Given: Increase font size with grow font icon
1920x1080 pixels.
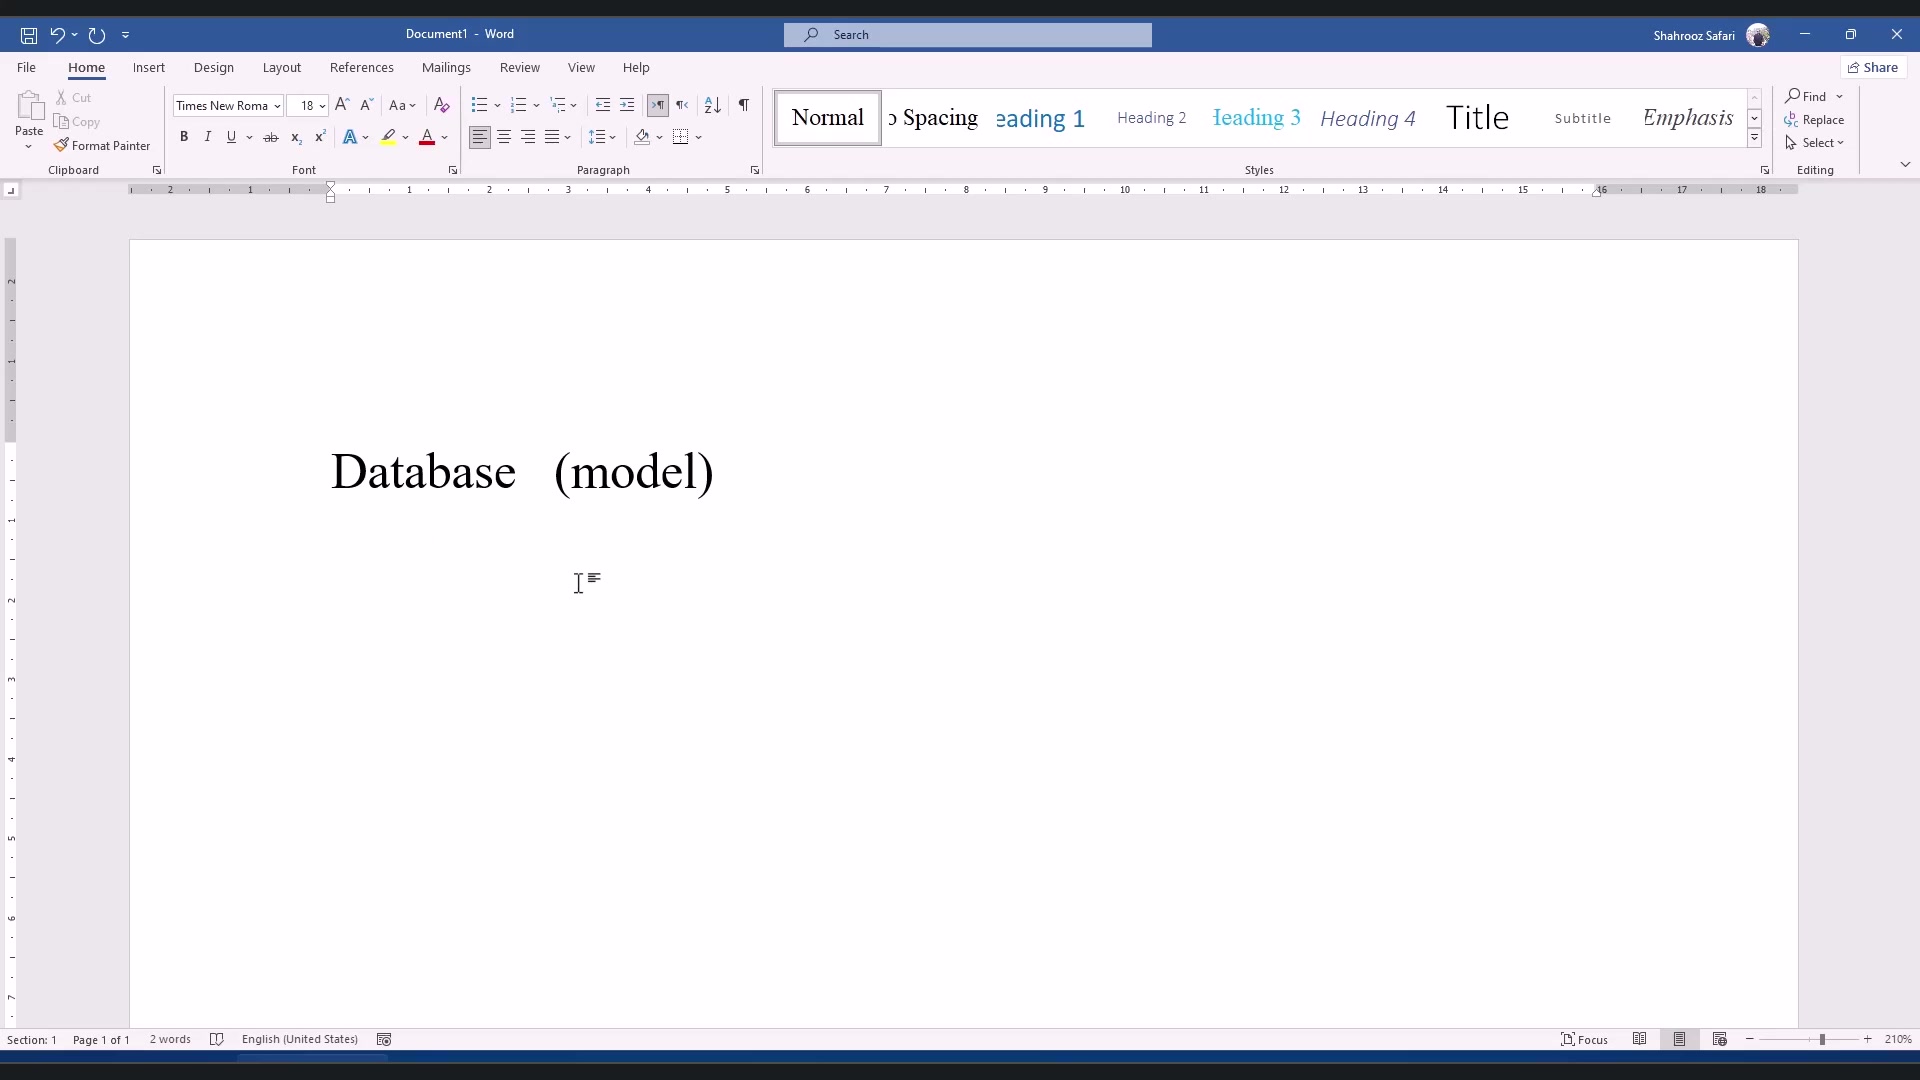Looking at the screenshot, I should 342,105.
